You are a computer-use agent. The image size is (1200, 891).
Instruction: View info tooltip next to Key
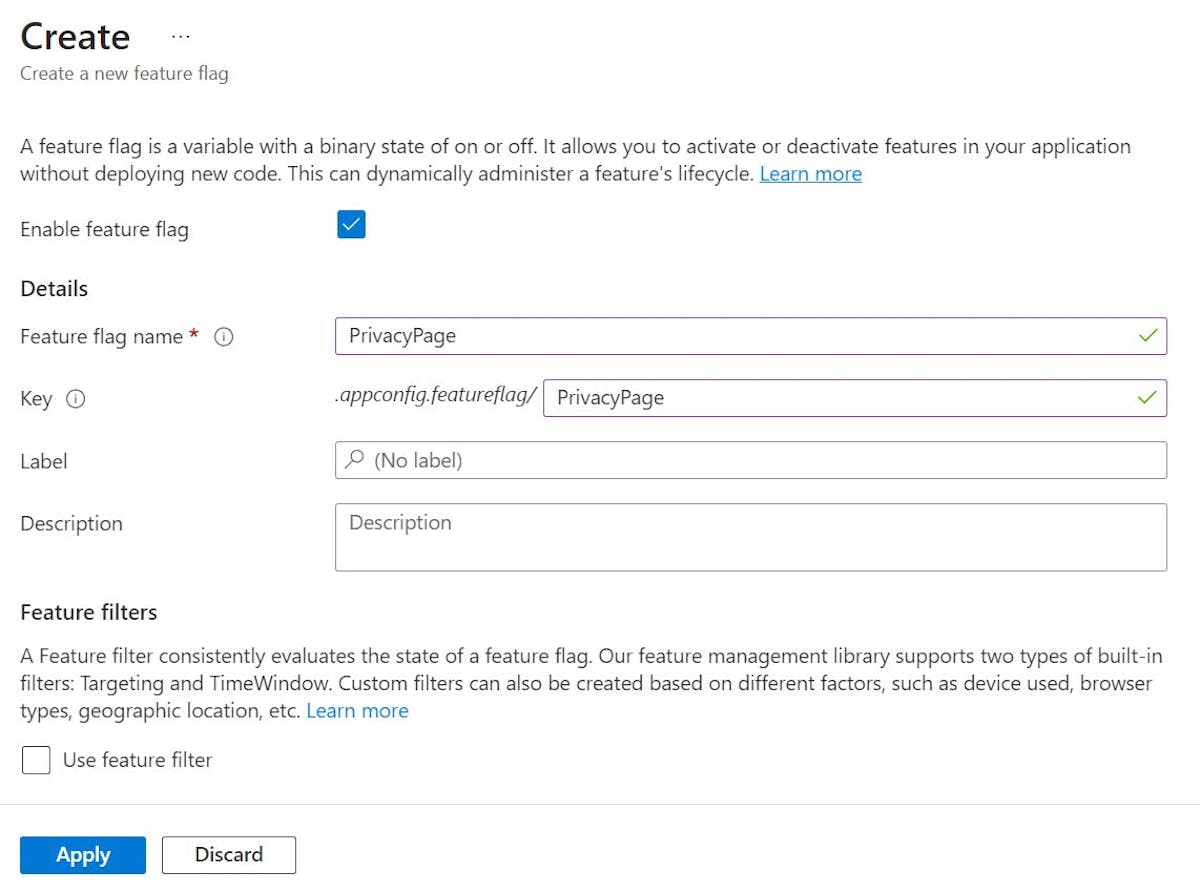click(78, 399)
